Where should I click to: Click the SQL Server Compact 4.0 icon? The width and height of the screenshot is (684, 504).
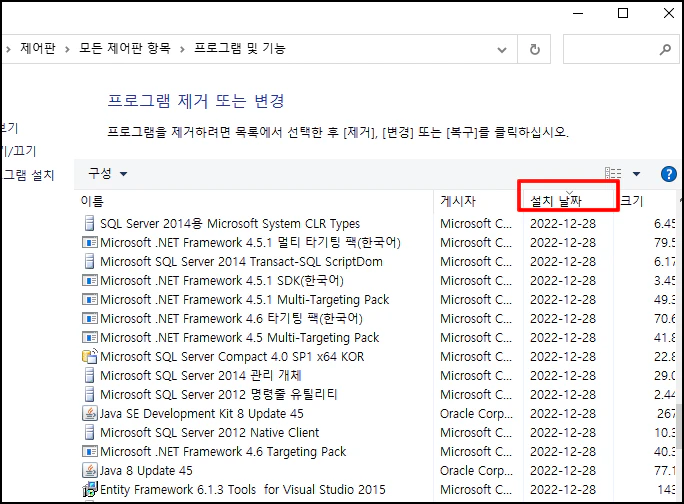(x=89, y=356)
